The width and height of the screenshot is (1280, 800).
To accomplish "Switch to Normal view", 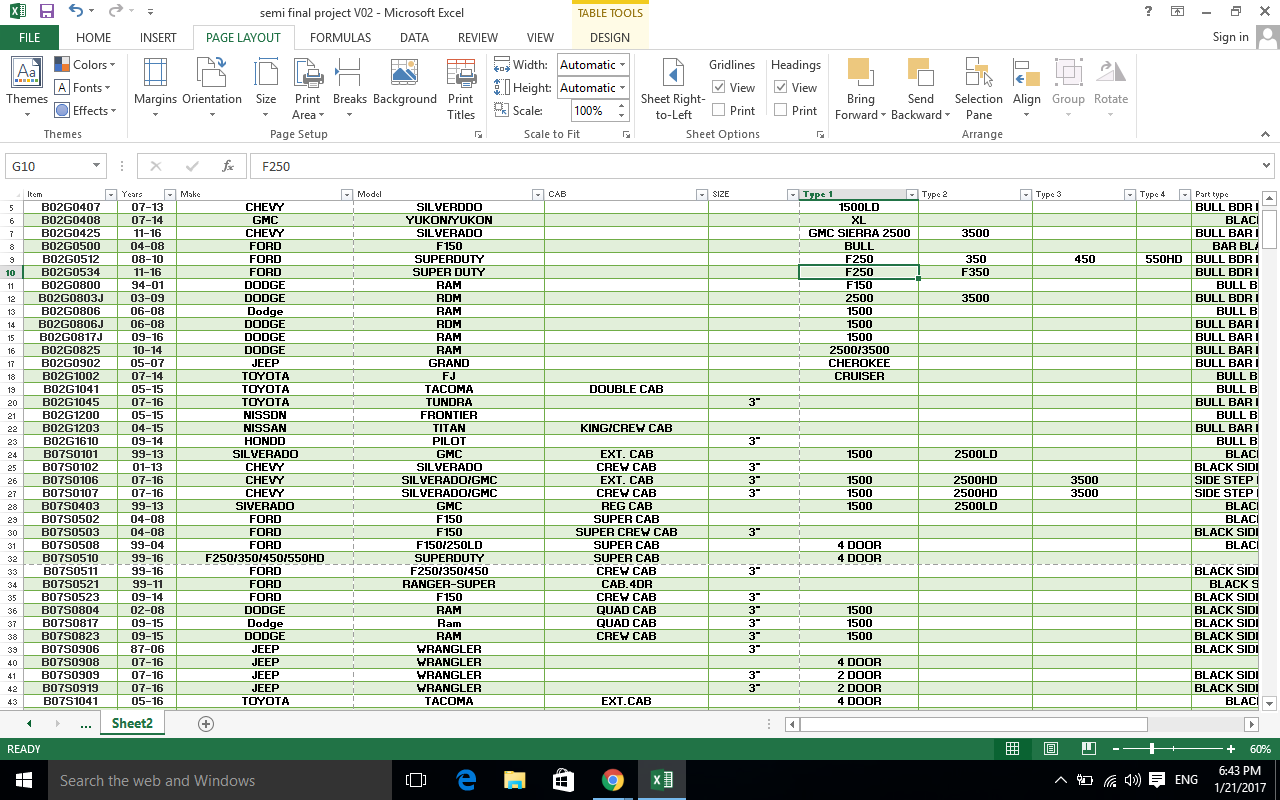I will (x=1012, y=749).
